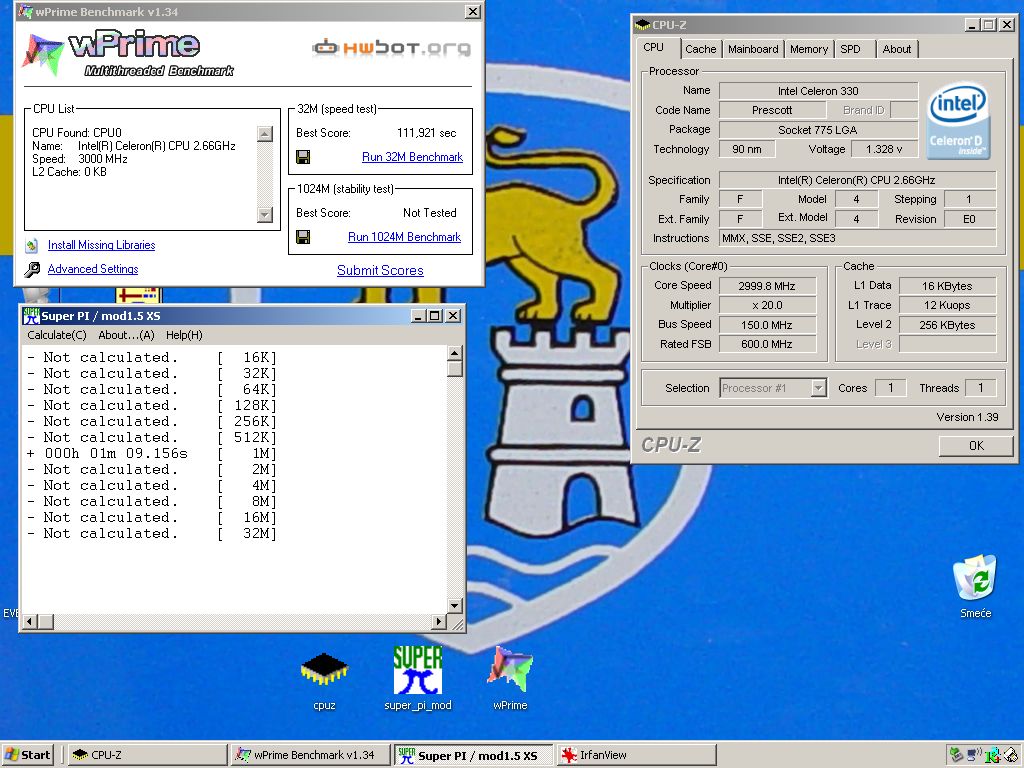Click the Package value Socket 775 LGA
The width and height of the screenshot is (1024, 768).
click(x=818, y=130)
